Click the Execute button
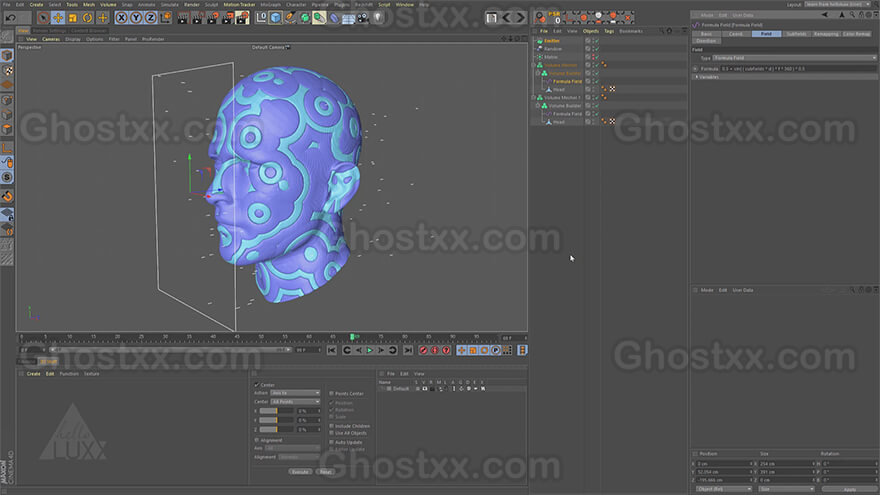Viewport: 880px width, 495px height. tap(300, 472)
